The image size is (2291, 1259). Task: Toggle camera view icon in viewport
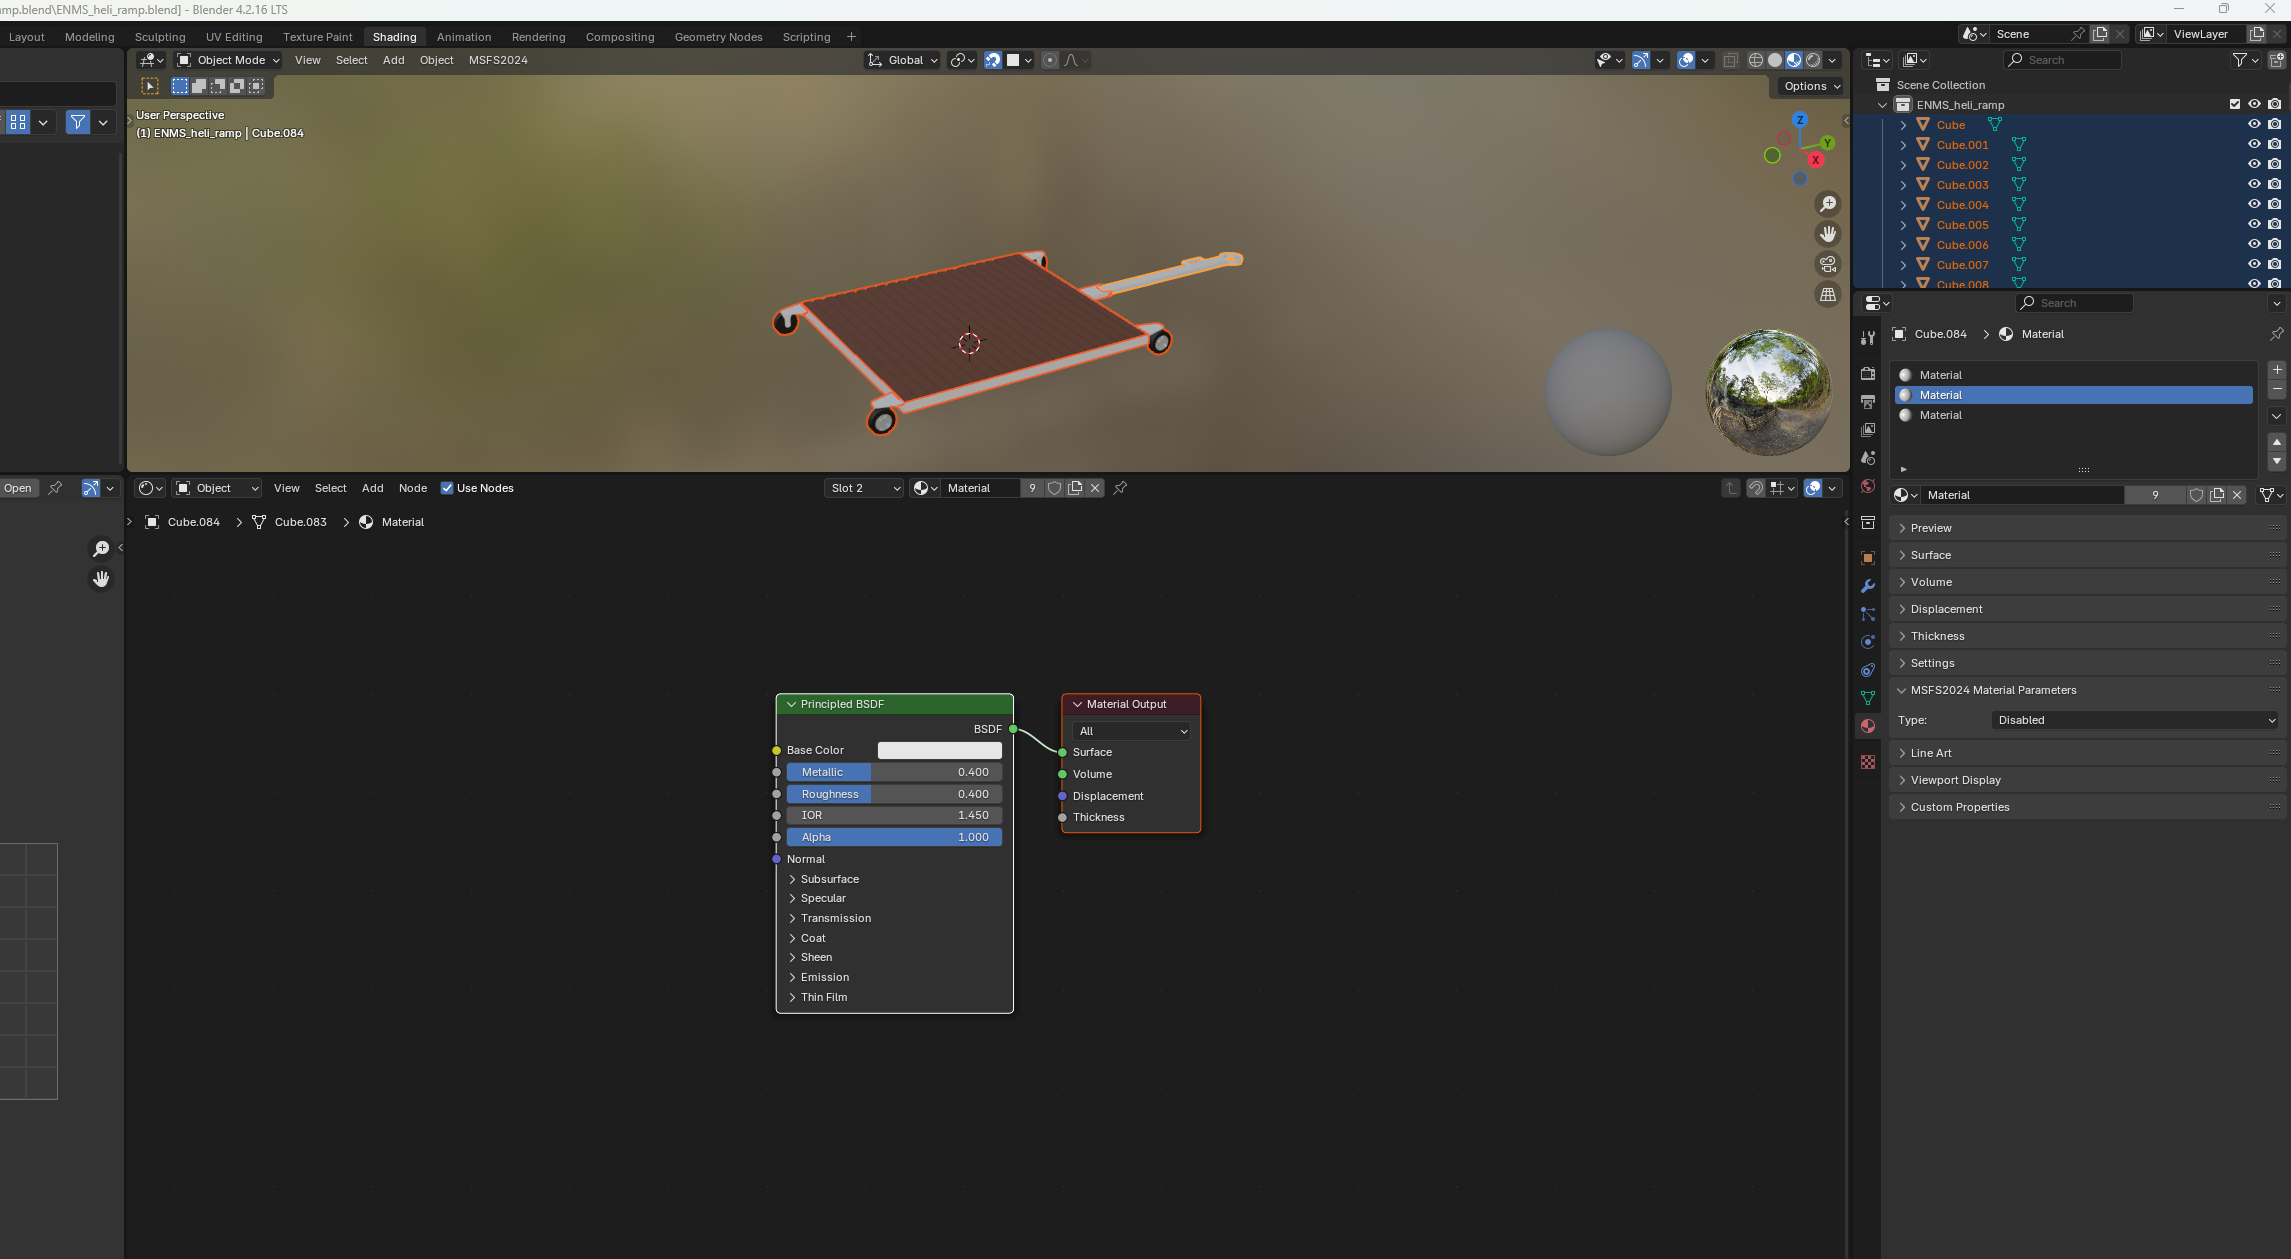(x=1828, y=264)
